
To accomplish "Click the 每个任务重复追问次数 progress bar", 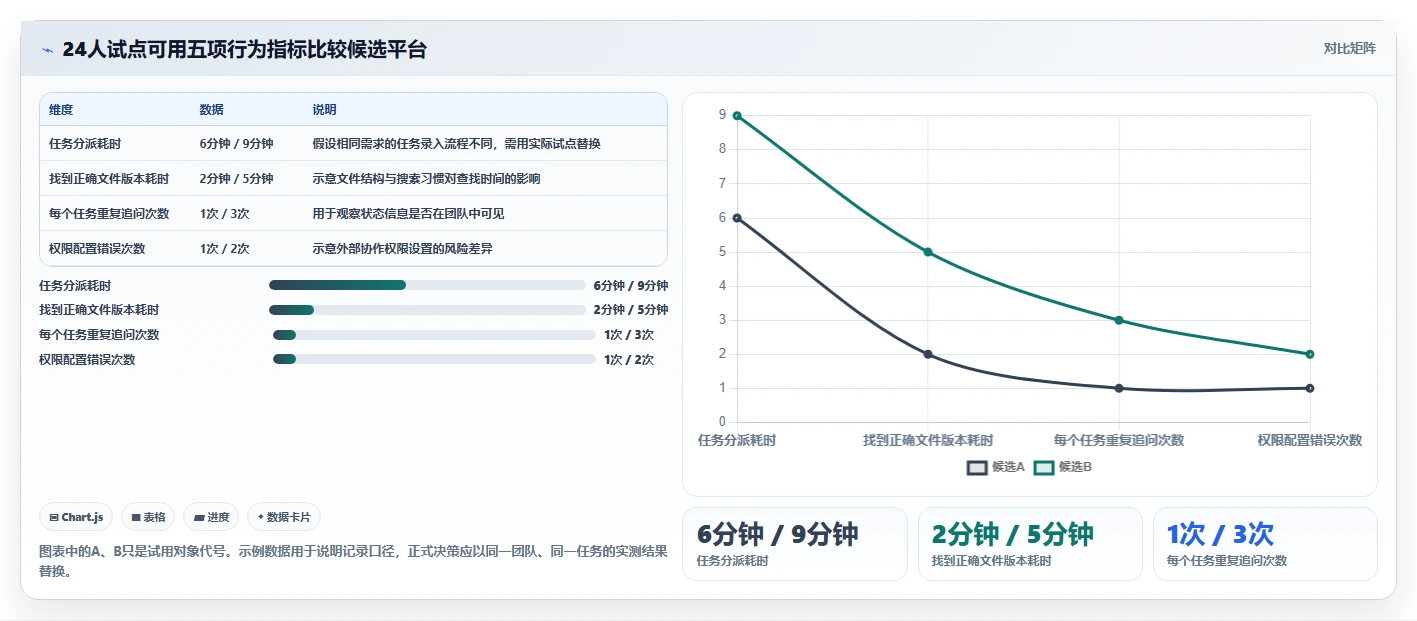I will (434, 335).
